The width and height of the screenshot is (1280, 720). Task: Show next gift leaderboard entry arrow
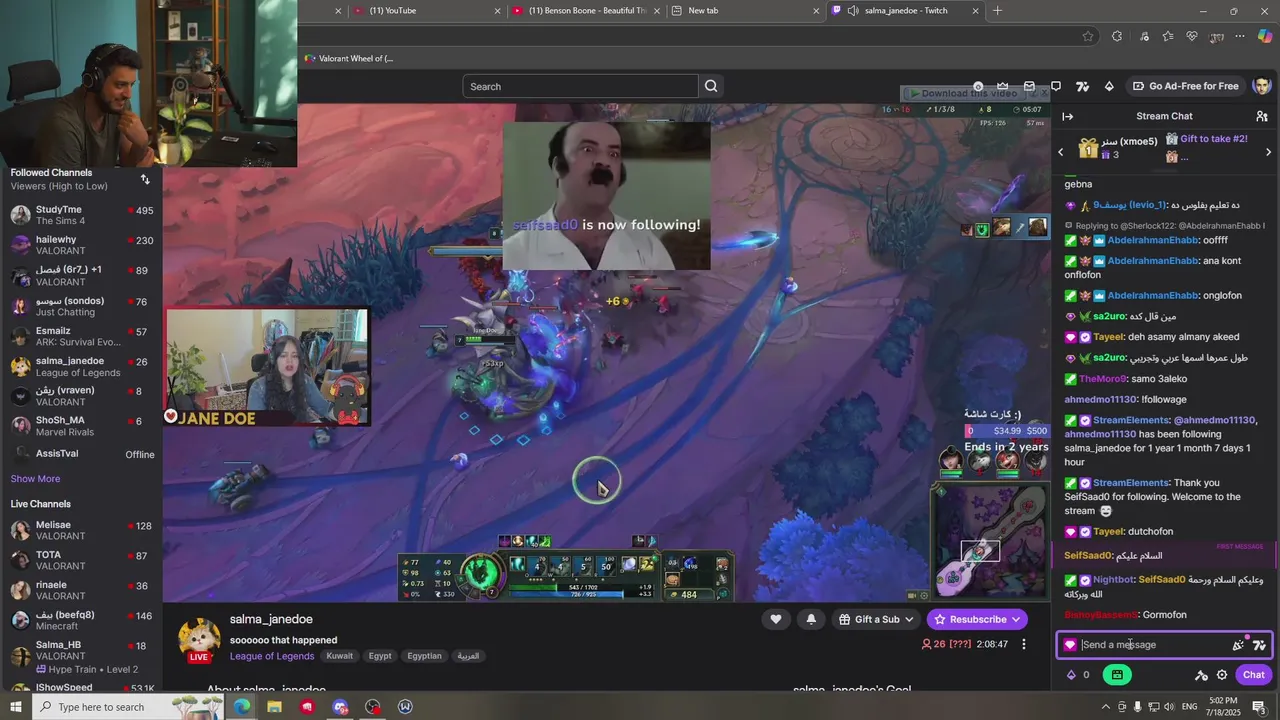coord(1268,152)
